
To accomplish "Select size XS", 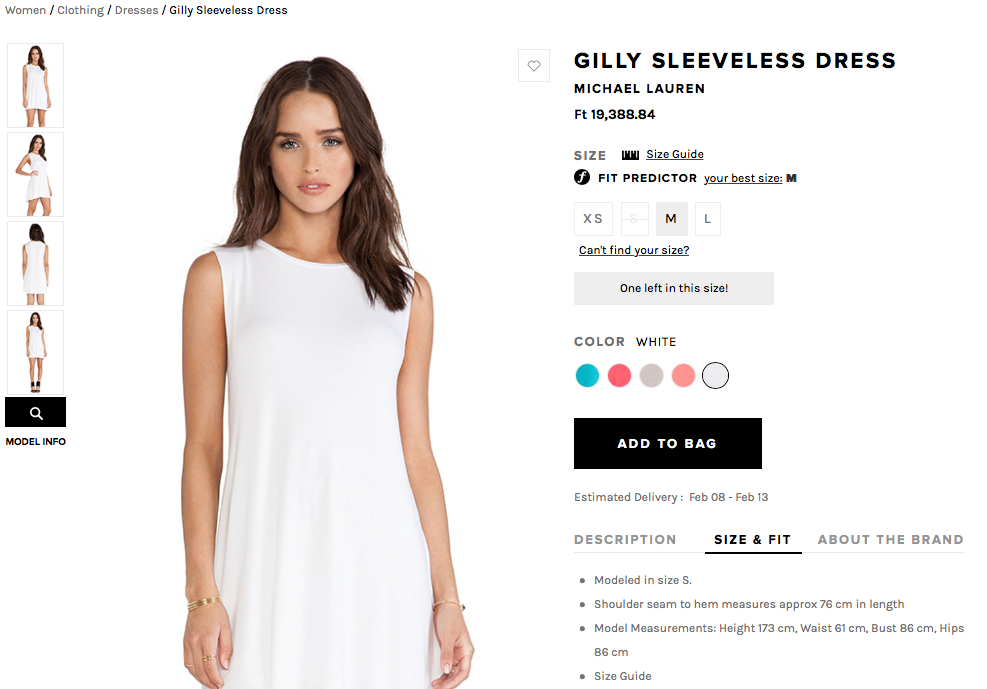I will click(593, 219).
